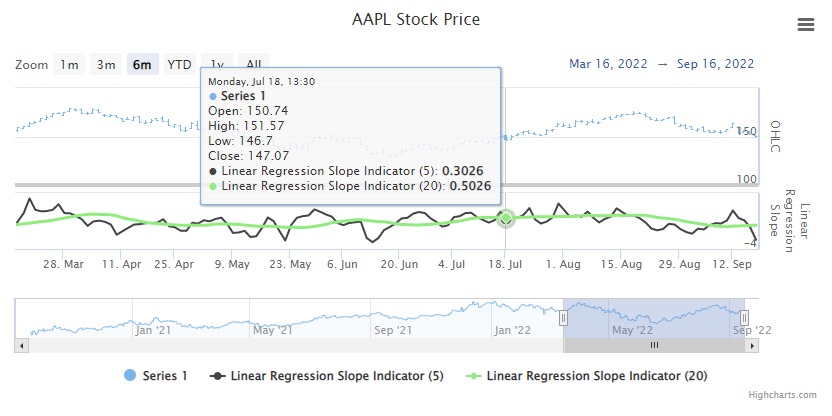Select the YTD zoom range
Screen dimensions: 832x416
(x=179, y=65)
